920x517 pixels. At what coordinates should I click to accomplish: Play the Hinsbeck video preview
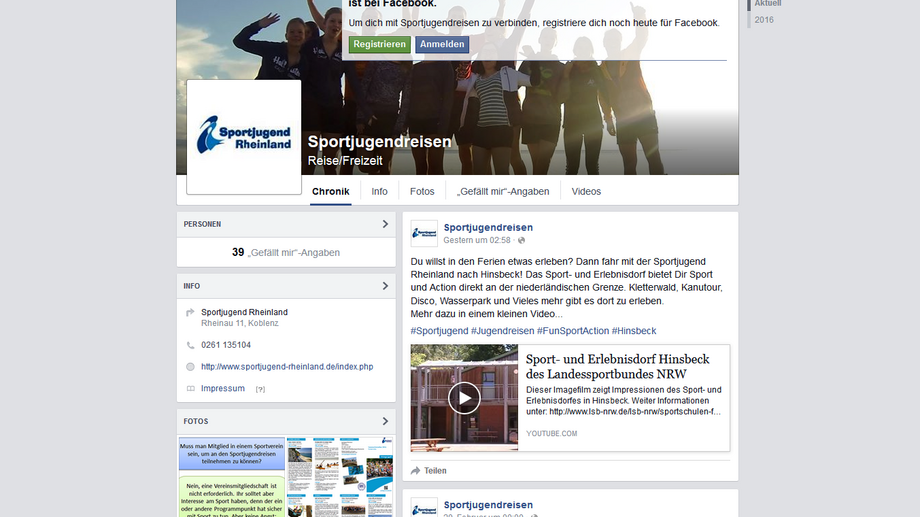pos(464,398)
